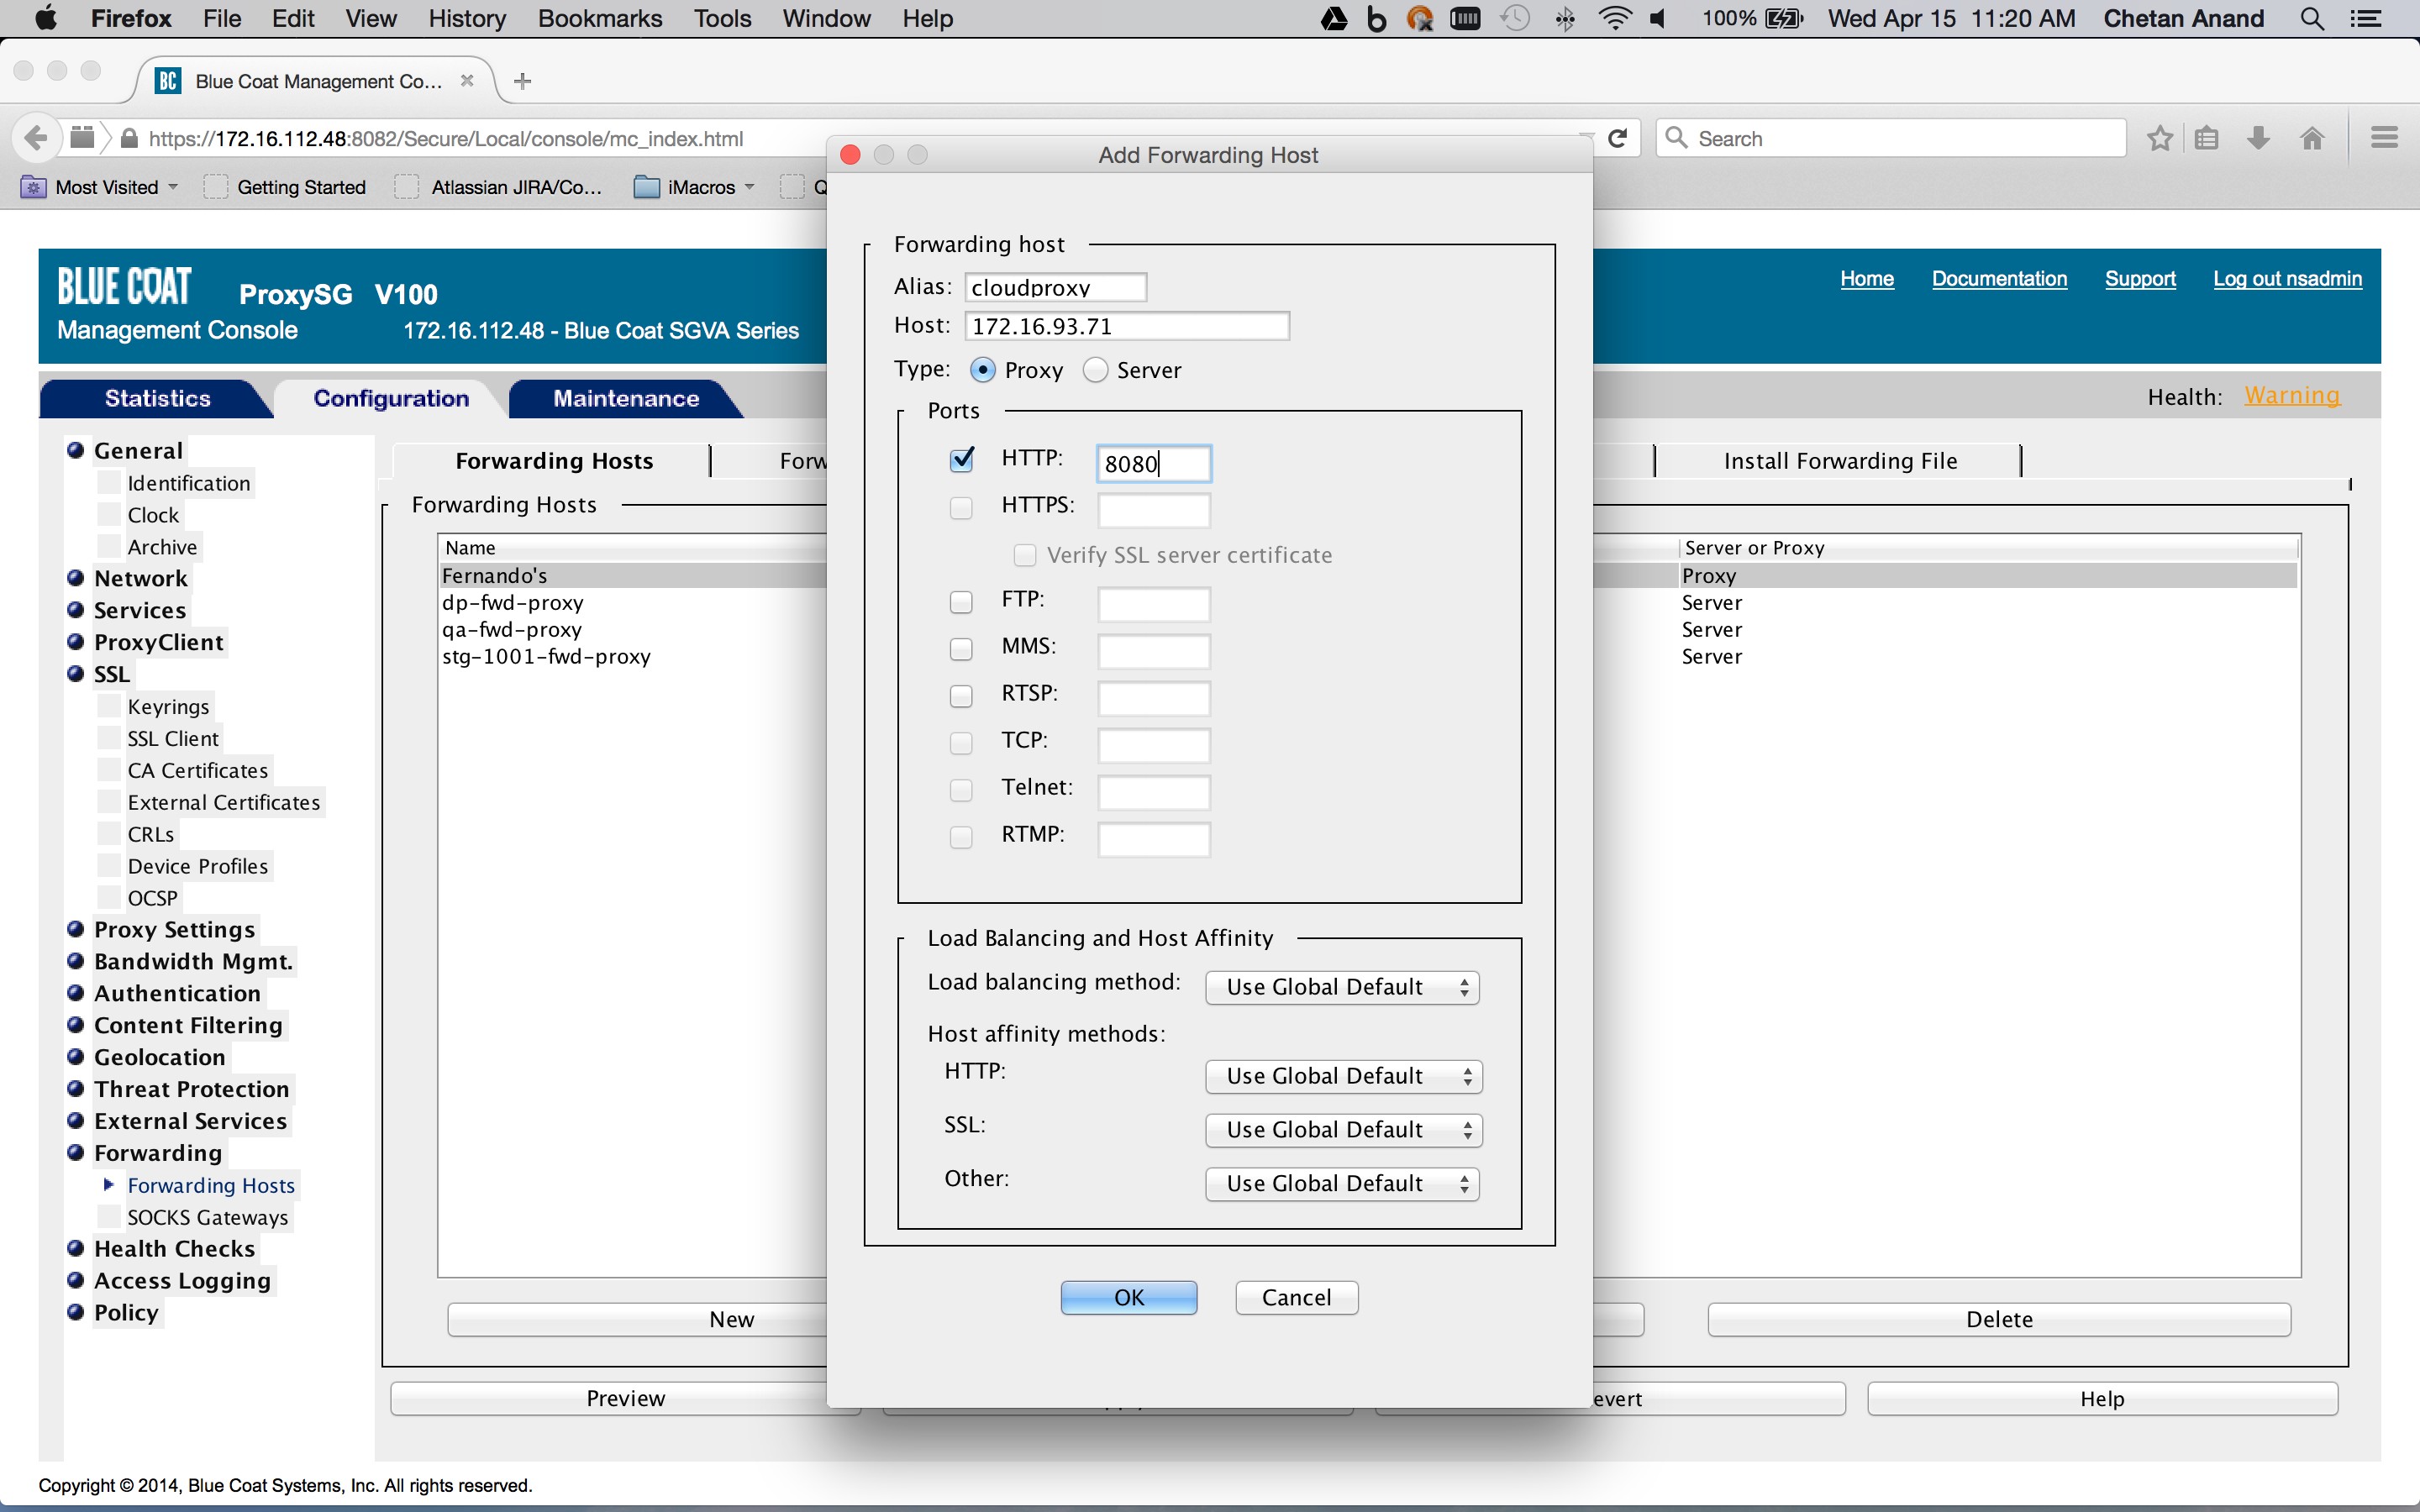Open the HTTP host affinity dropdown
The height and width of the screenshot is (1512, 2420).
pyautogui.click(x=1342, y=1075)
